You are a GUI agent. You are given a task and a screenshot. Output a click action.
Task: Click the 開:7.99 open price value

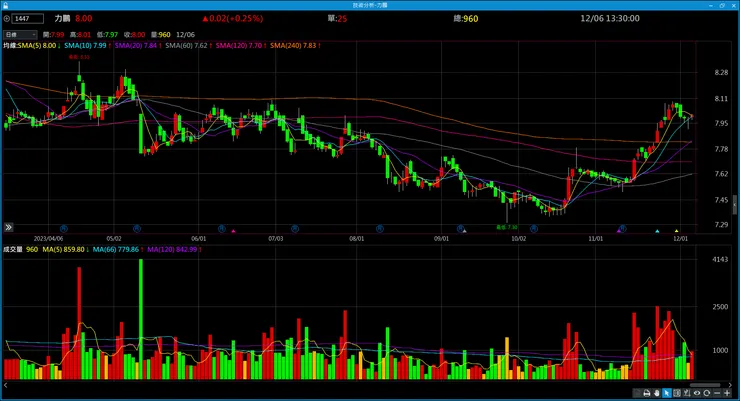(x=53, y=35)
